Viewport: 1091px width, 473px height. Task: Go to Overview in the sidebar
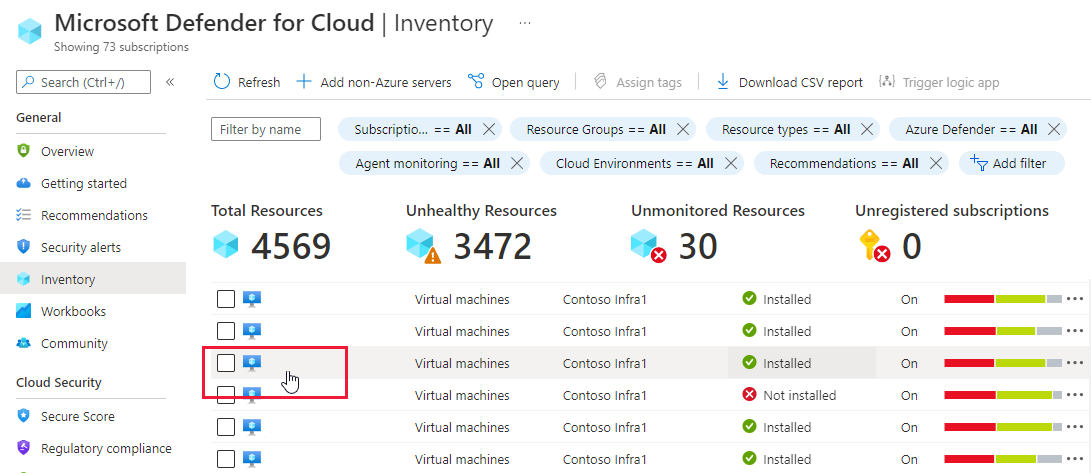[x=67, y=151]
